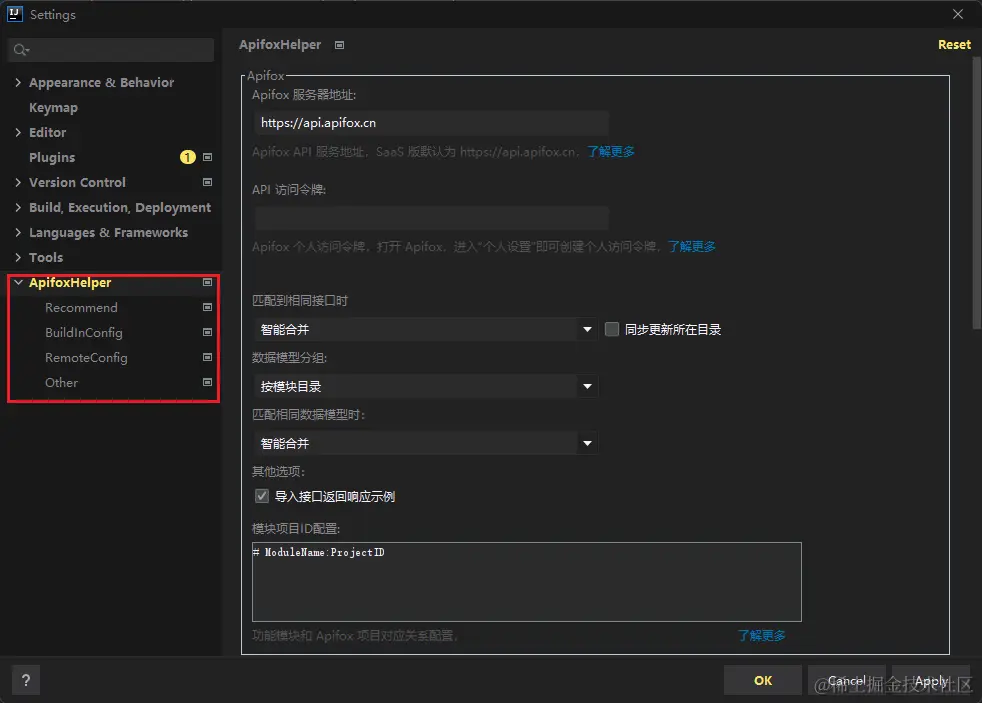Click the API 访问令牌 input field

pos(432,218)
